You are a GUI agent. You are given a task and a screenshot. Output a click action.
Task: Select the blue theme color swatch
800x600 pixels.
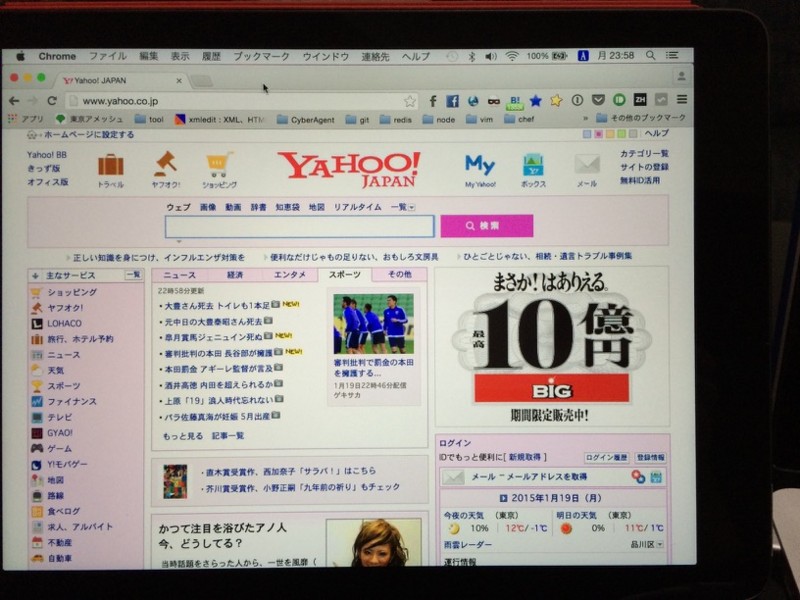tap(587, 134)
